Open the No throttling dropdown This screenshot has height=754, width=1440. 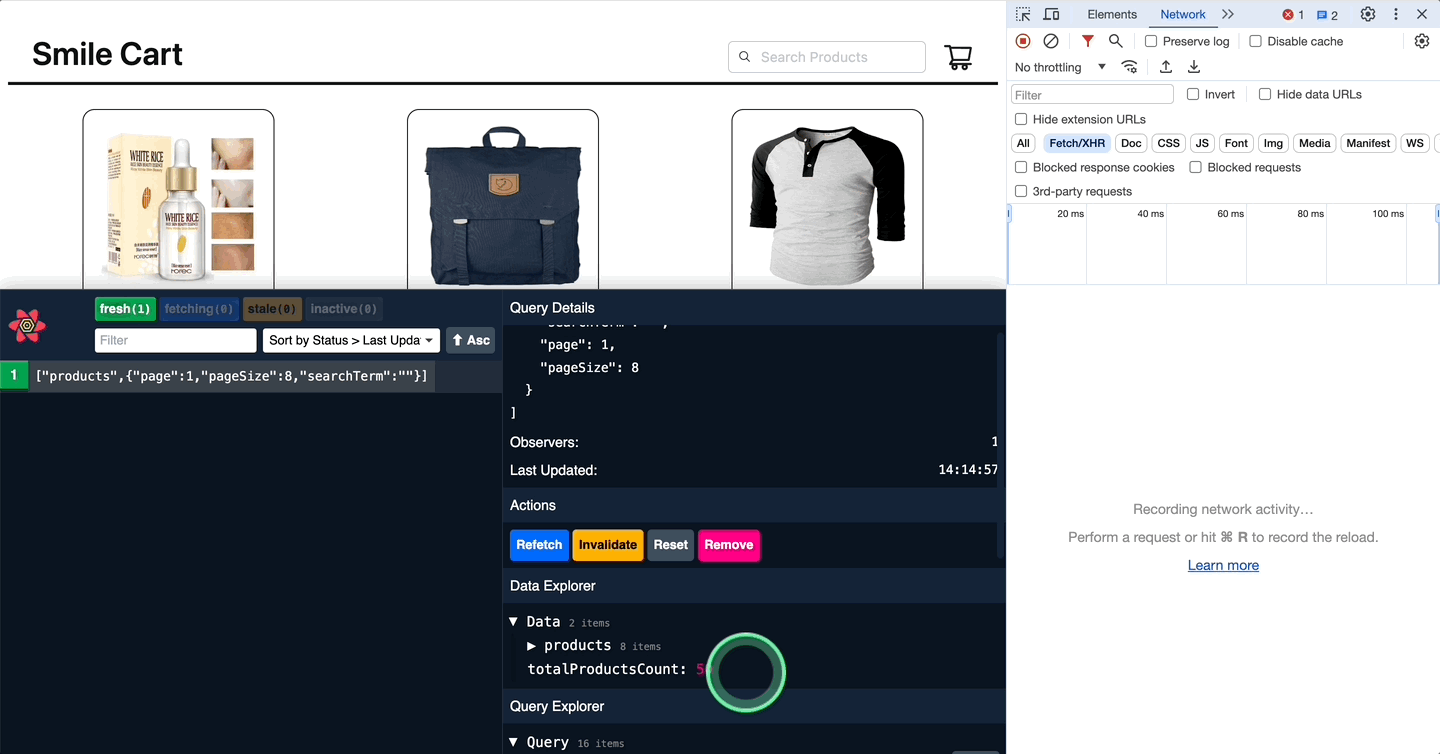click(1060, 67)
